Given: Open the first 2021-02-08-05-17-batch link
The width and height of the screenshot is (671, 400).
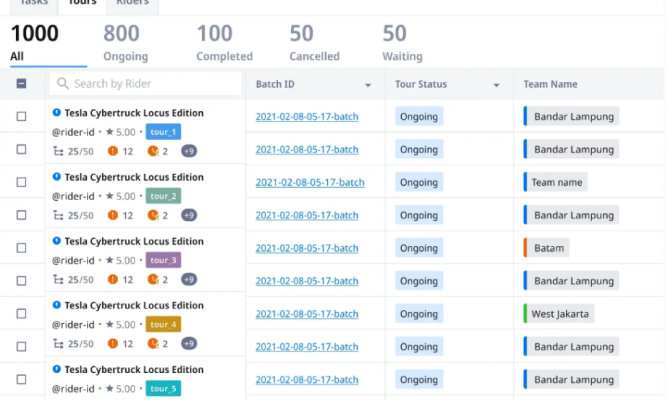Looking at the screenshot, I should pyautogui.click(x=307, y=117).
